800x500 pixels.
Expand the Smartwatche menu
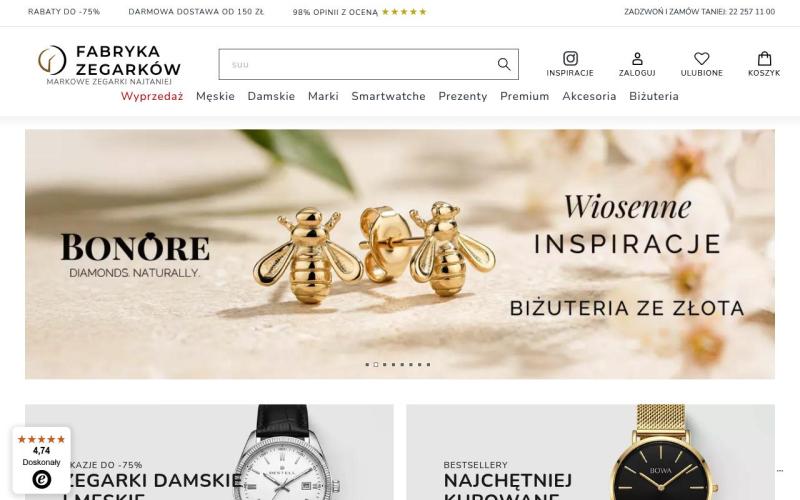(x=388, y=96)
